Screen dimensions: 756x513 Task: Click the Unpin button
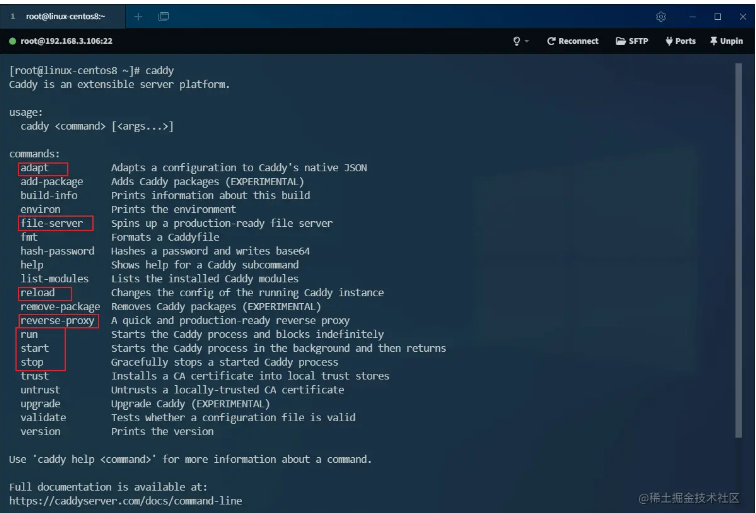coord(726,41)
